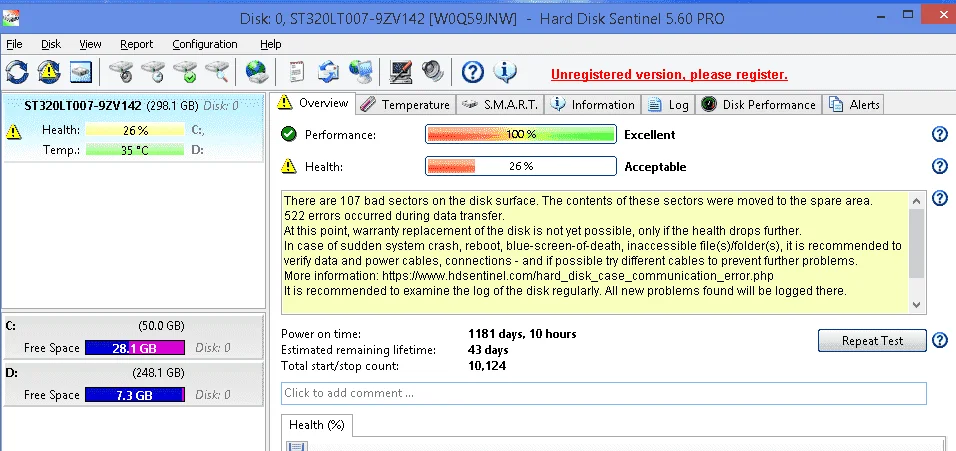The height and width of the screenshot is (451, 956).
Task: Click the refresh arrows toolbar icon
Action: pos(17,73)
